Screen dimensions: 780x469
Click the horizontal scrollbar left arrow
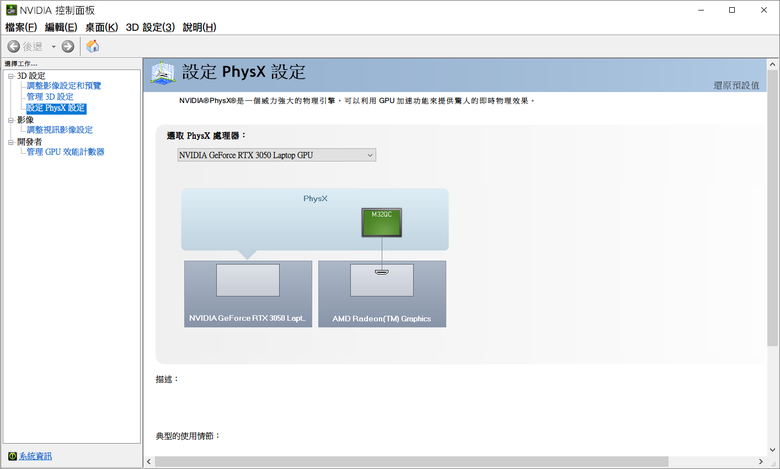point(149,462)
